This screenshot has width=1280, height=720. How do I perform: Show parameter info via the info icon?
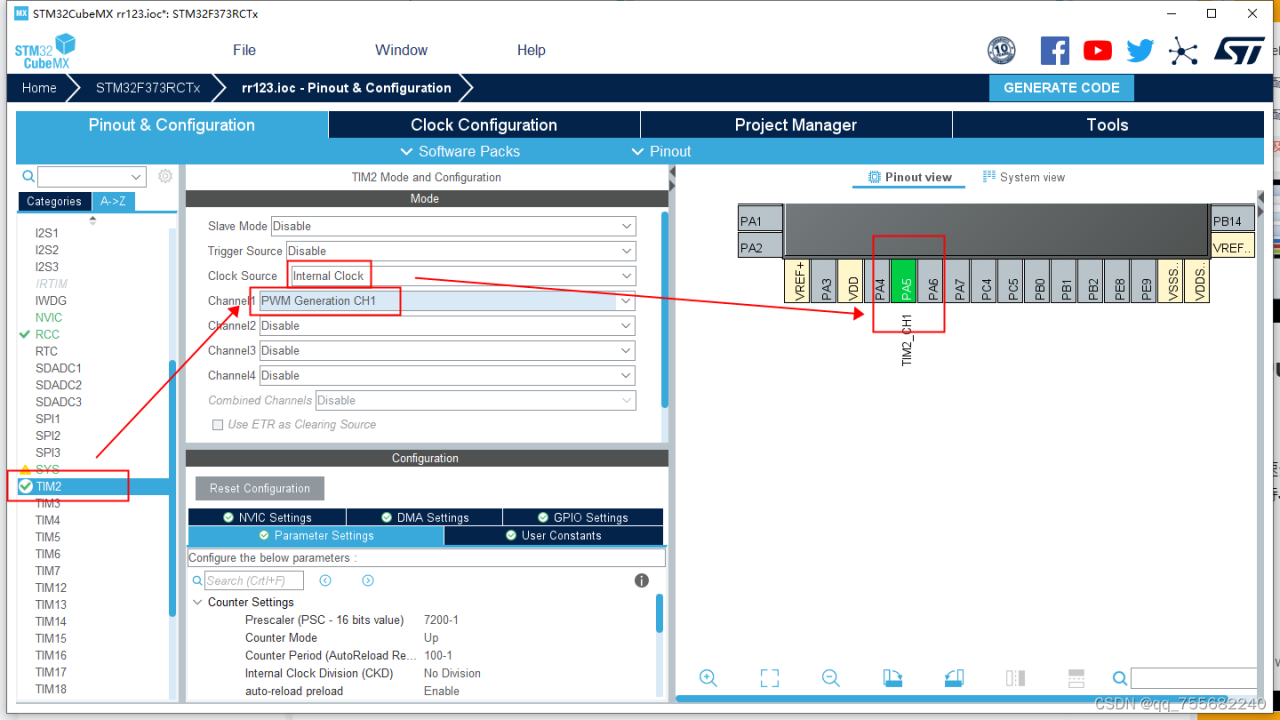[642, 581]
